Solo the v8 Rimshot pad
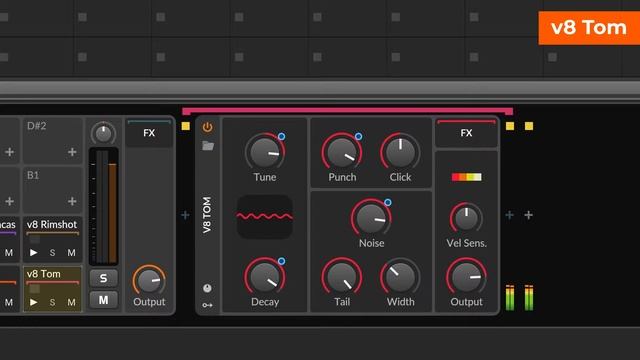Screen dimensions: 640x360 (52, 253)
